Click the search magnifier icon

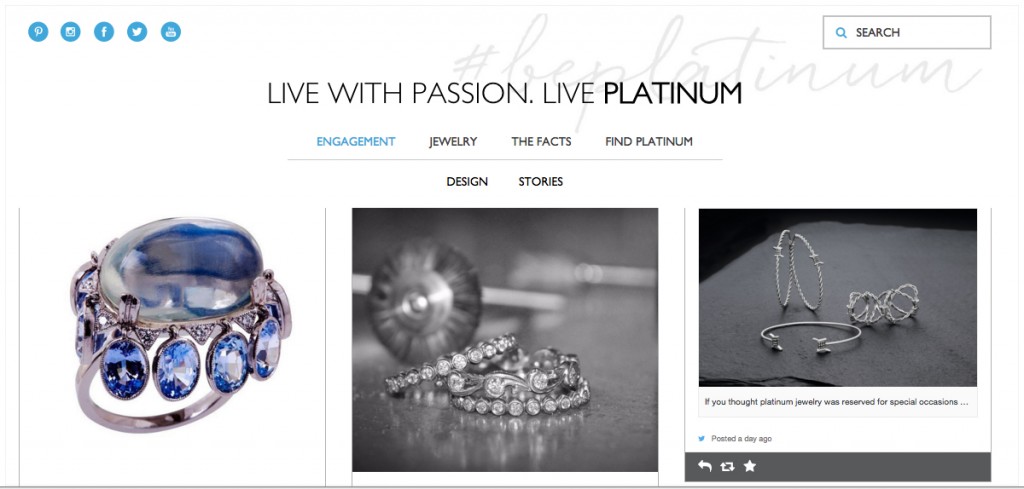click(x=841, y=33)
